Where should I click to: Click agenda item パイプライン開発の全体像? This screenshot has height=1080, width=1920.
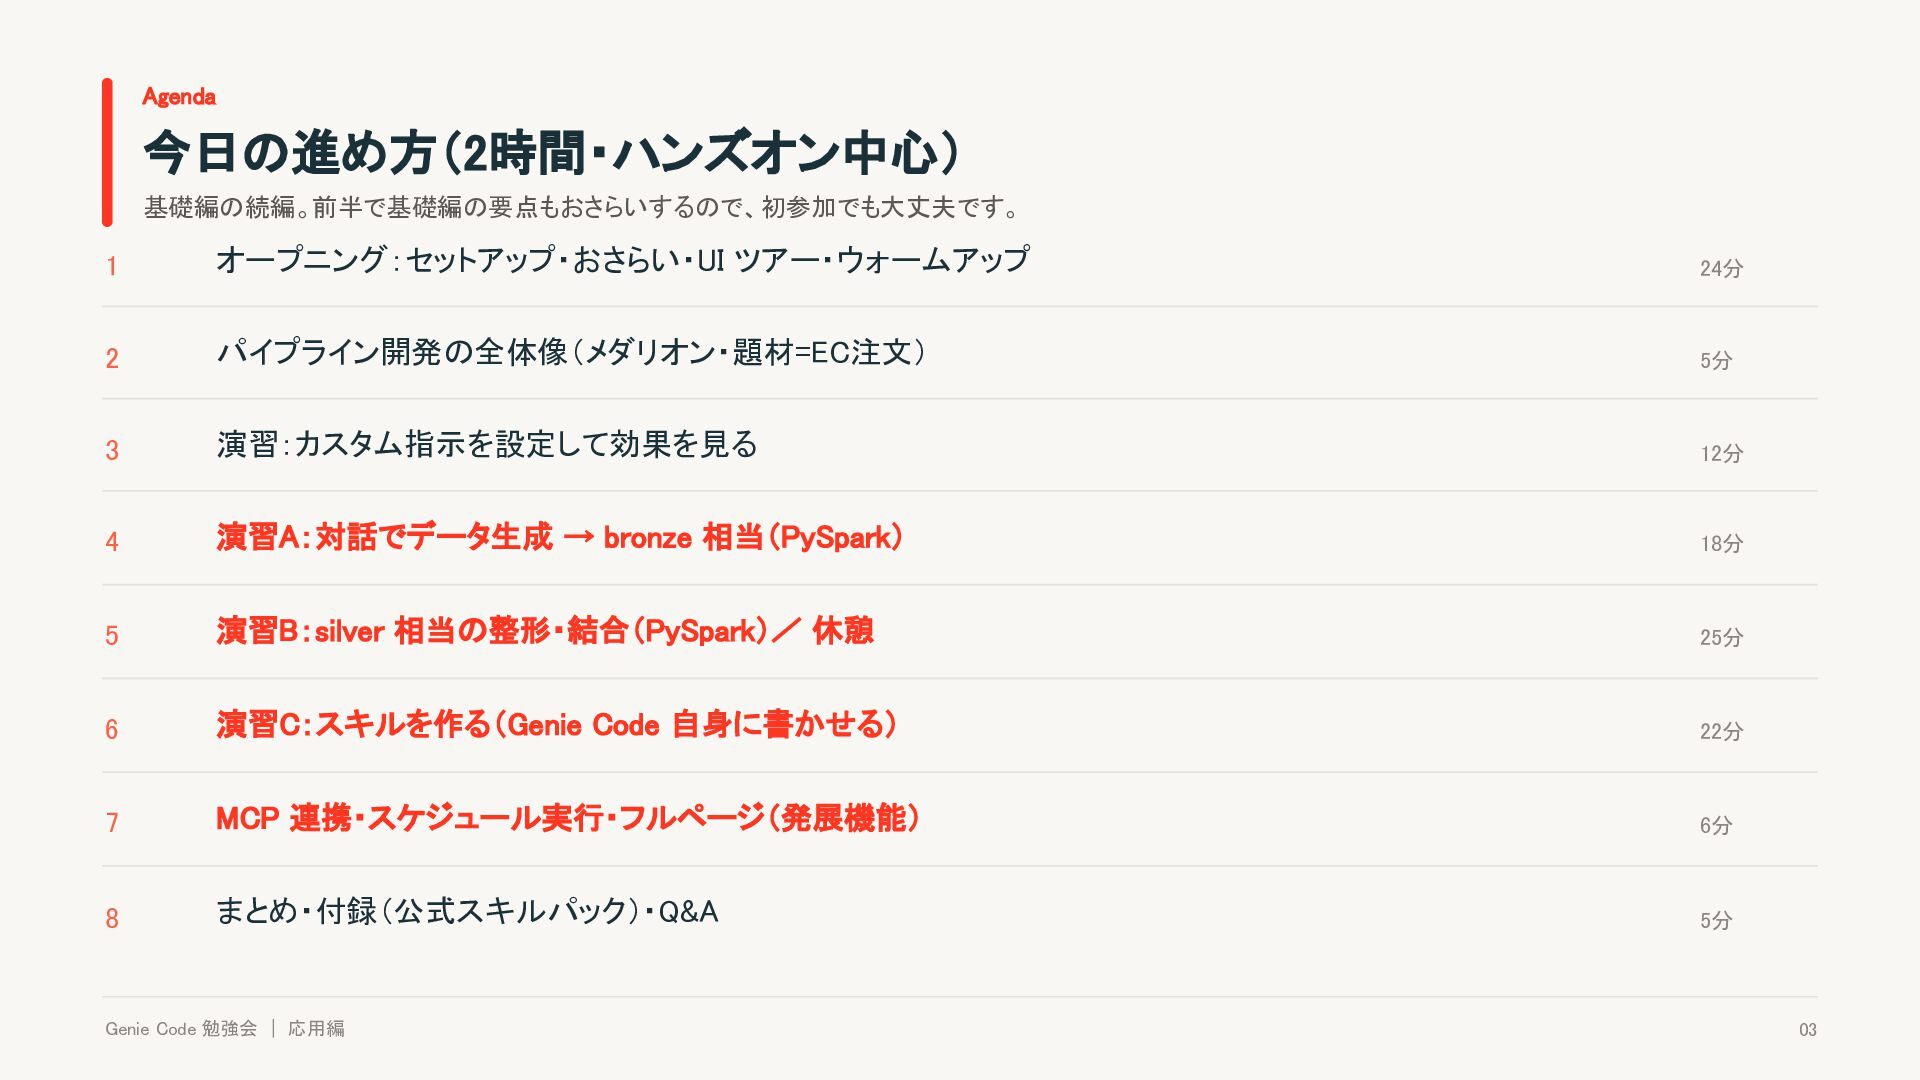(571, 352)
